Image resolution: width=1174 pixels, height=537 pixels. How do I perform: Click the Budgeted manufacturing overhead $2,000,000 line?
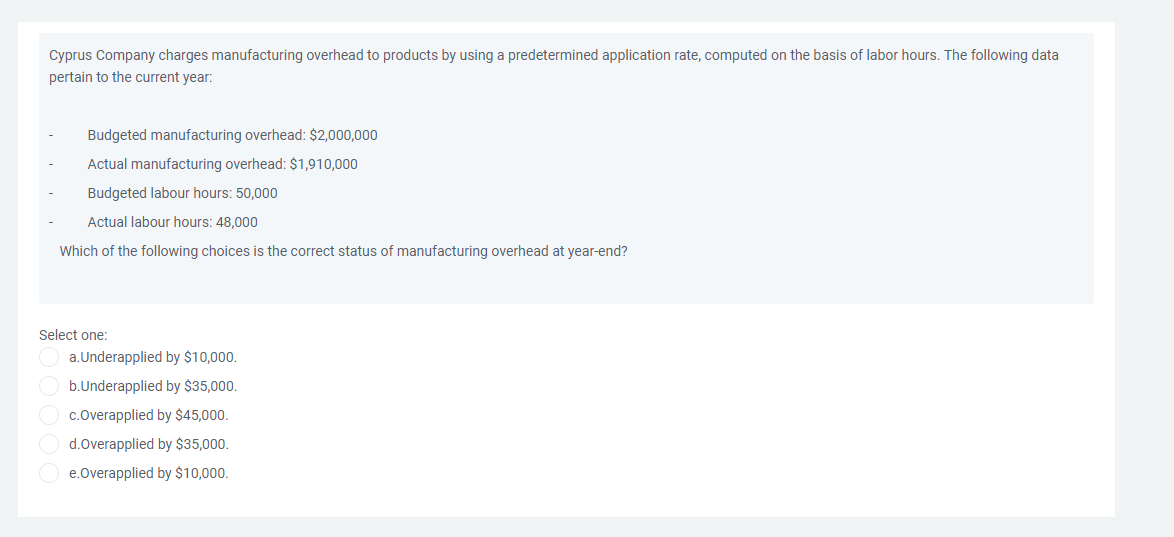coord(232,135)
